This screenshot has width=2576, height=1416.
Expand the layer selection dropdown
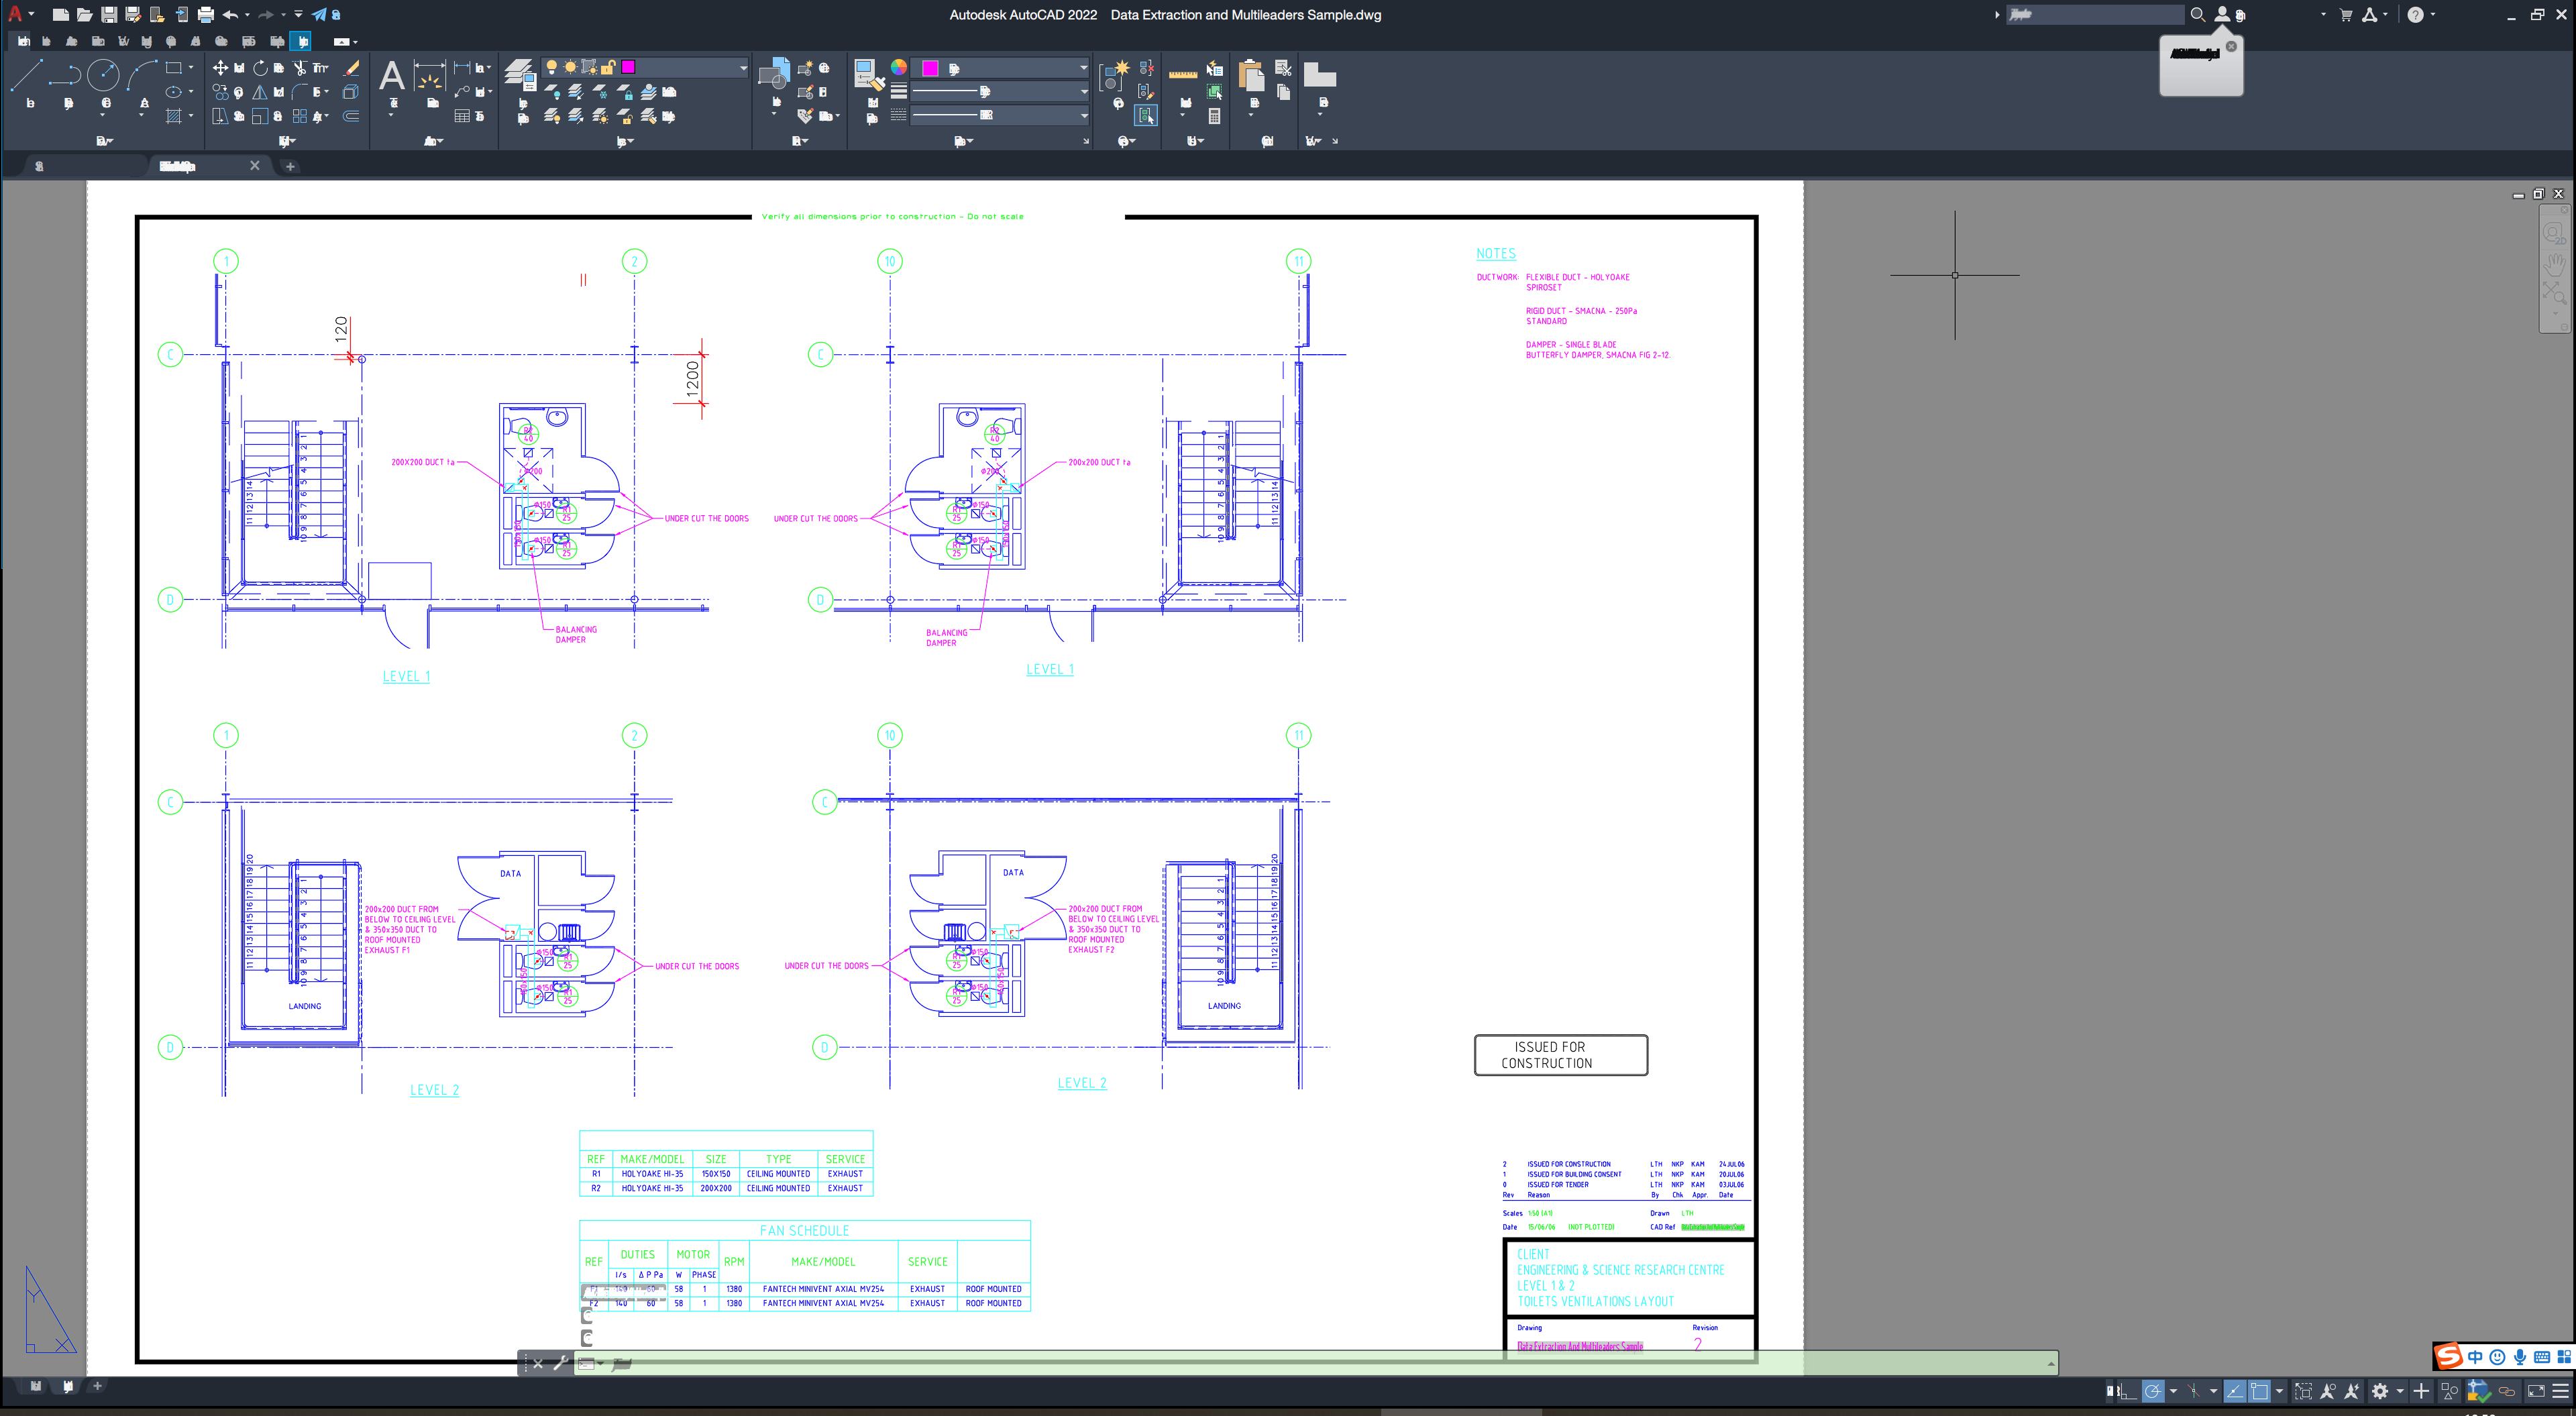click(743, 68)
